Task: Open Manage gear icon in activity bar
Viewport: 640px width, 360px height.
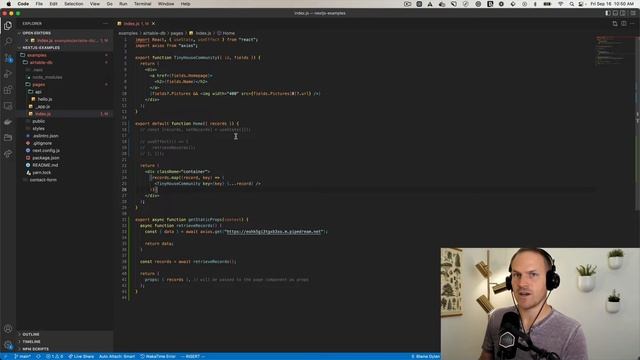Action: click(8, 345)
